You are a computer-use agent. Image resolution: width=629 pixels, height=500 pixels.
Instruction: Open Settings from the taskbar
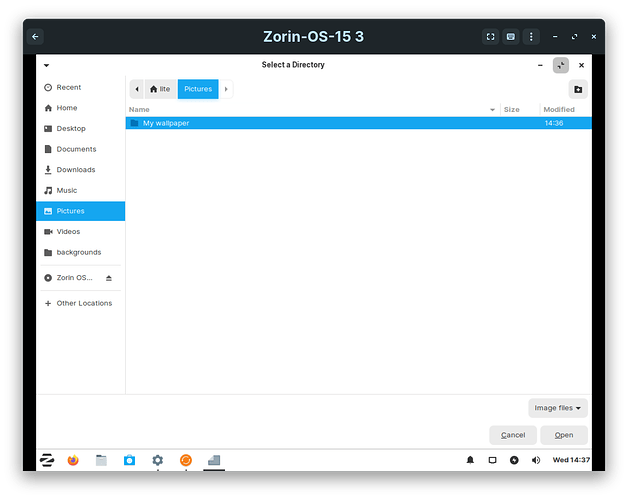click(158, 460)
